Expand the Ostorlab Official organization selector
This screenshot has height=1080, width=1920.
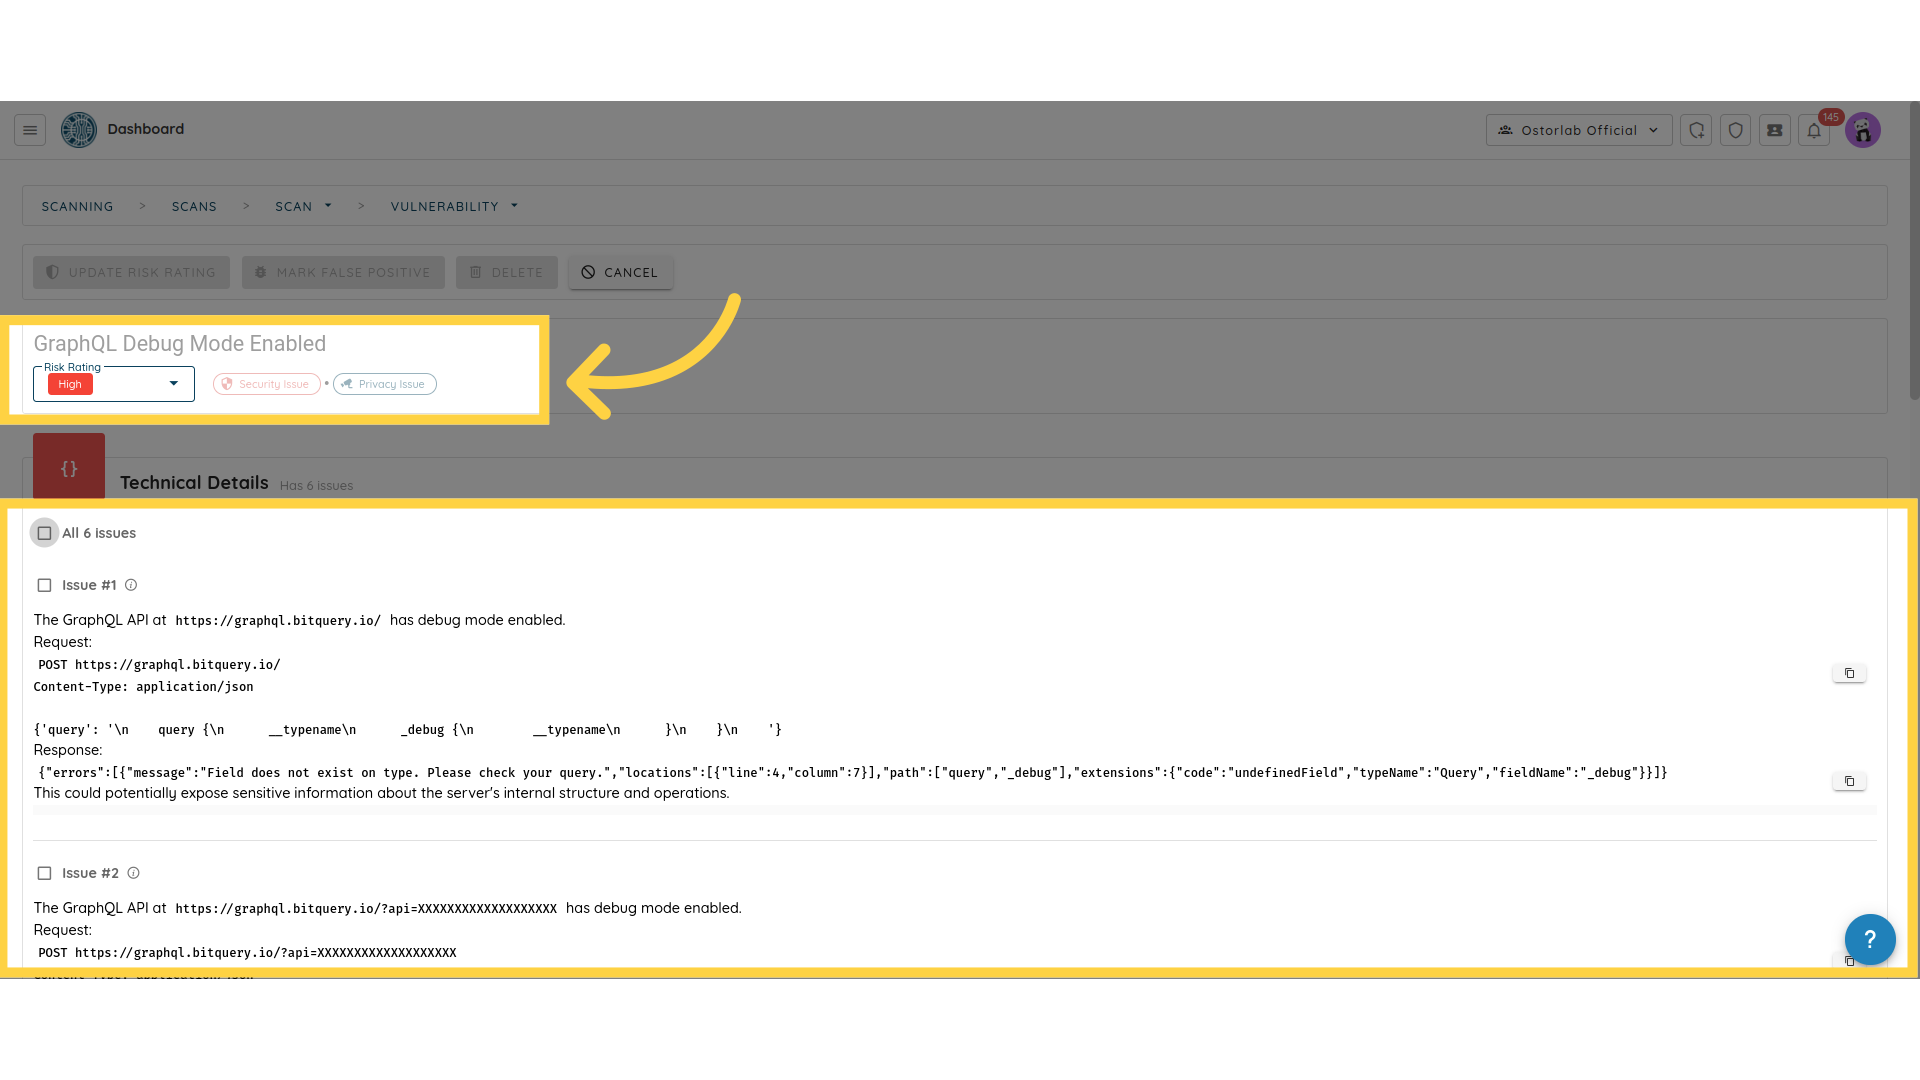(1578, 130)
